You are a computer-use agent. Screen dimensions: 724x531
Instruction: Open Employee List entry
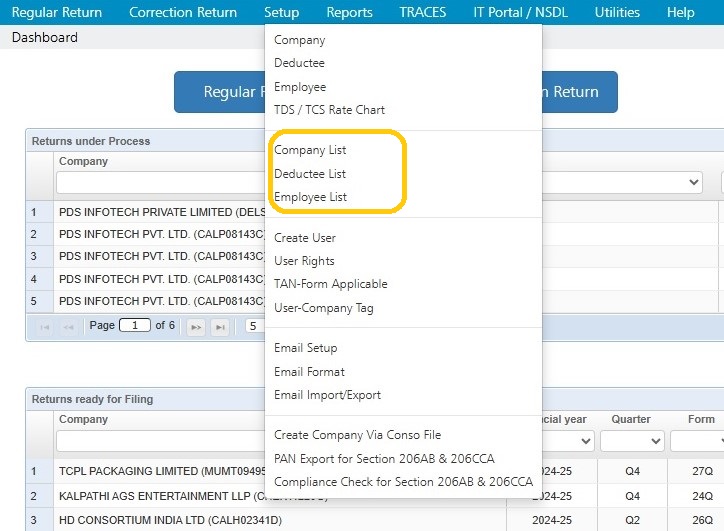point(310,197)
